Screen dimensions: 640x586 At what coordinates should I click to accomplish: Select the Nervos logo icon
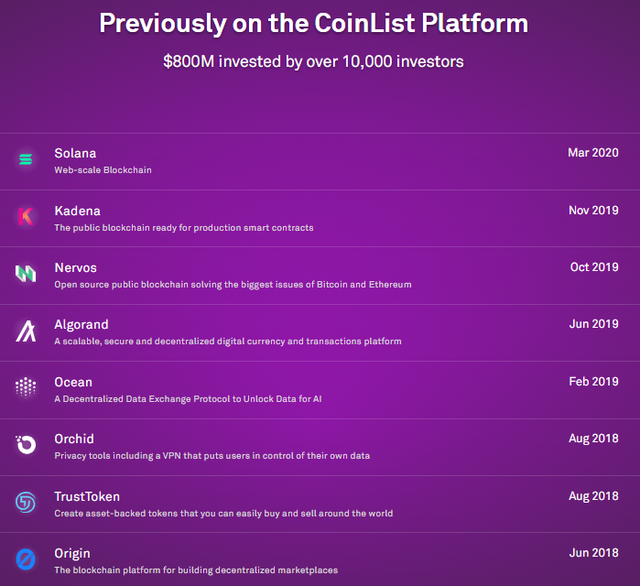tap(26, 273)
